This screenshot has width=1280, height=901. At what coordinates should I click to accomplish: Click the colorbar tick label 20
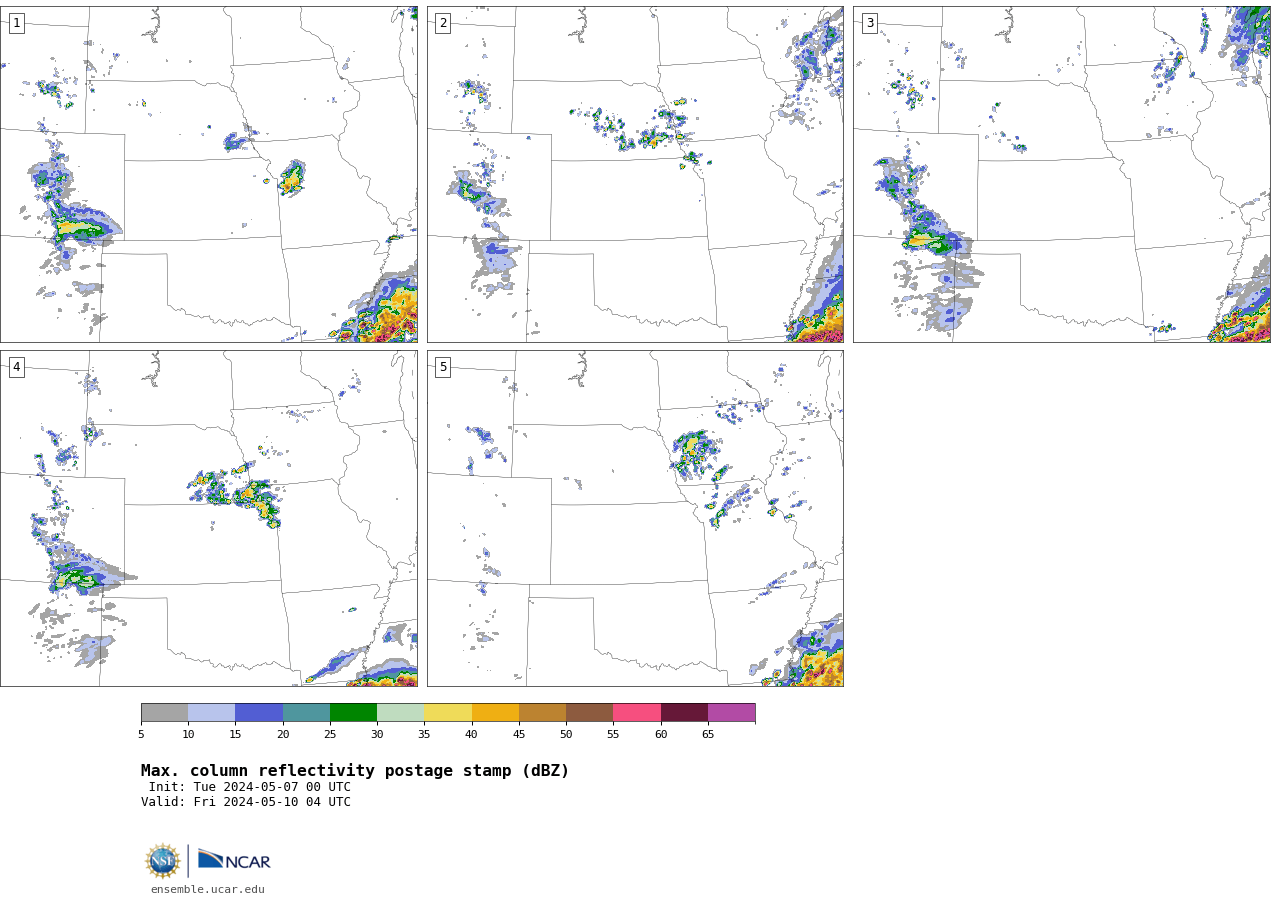(x=283, y=735)
